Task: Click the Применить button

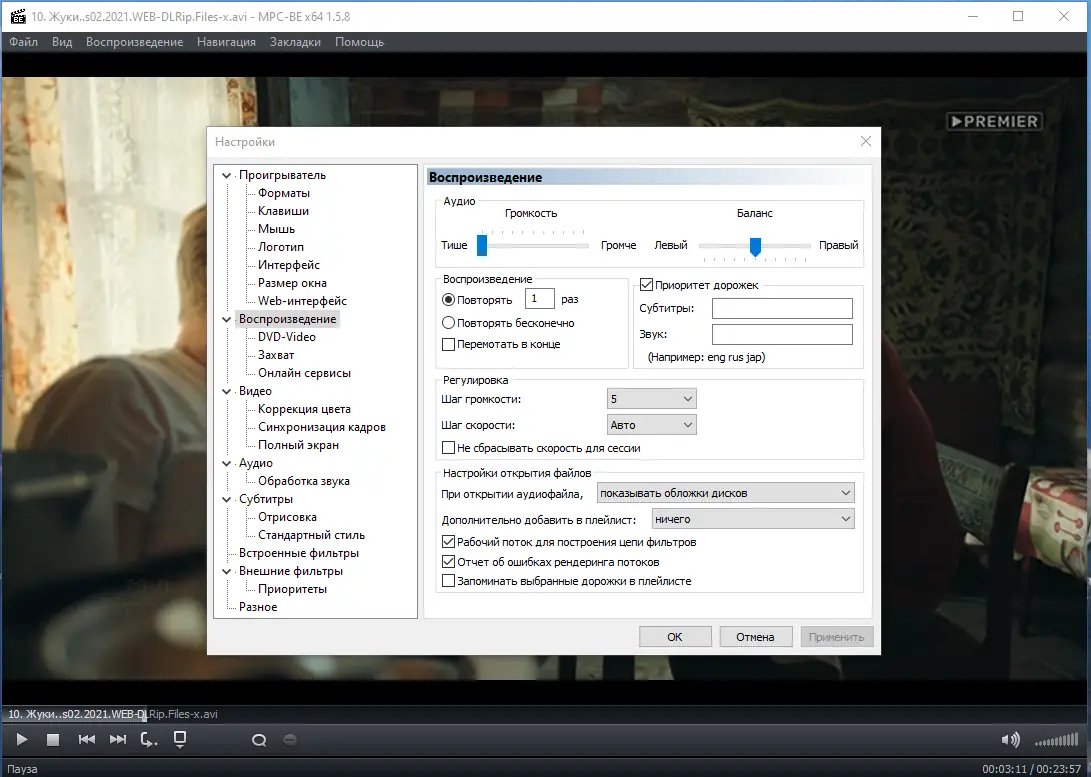Action: (836, 636)
